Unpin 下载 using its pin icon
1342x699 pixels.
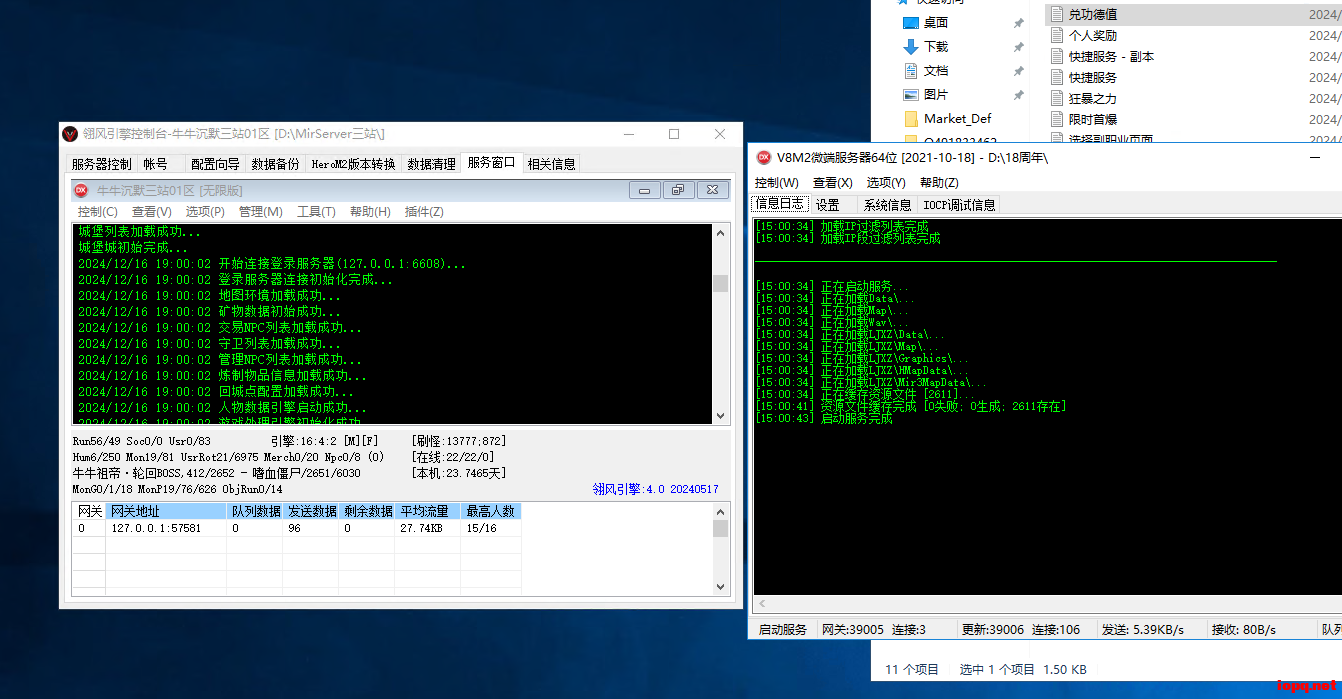pyautogui.click(x=1019, y=47)
